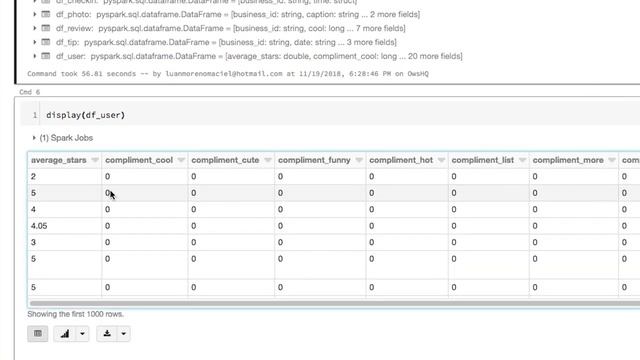Expand df_tip DataFrame schema
640x360 pixels.
[x=35, y=42]
